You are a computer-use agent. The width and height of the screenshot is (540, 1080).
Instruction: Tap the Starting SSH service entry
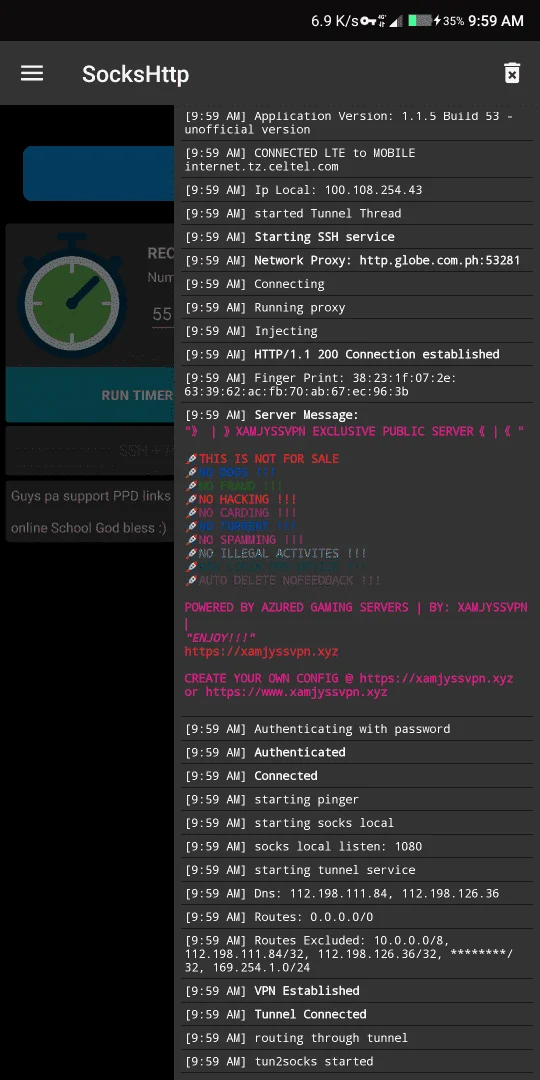[x=357, y=237]
